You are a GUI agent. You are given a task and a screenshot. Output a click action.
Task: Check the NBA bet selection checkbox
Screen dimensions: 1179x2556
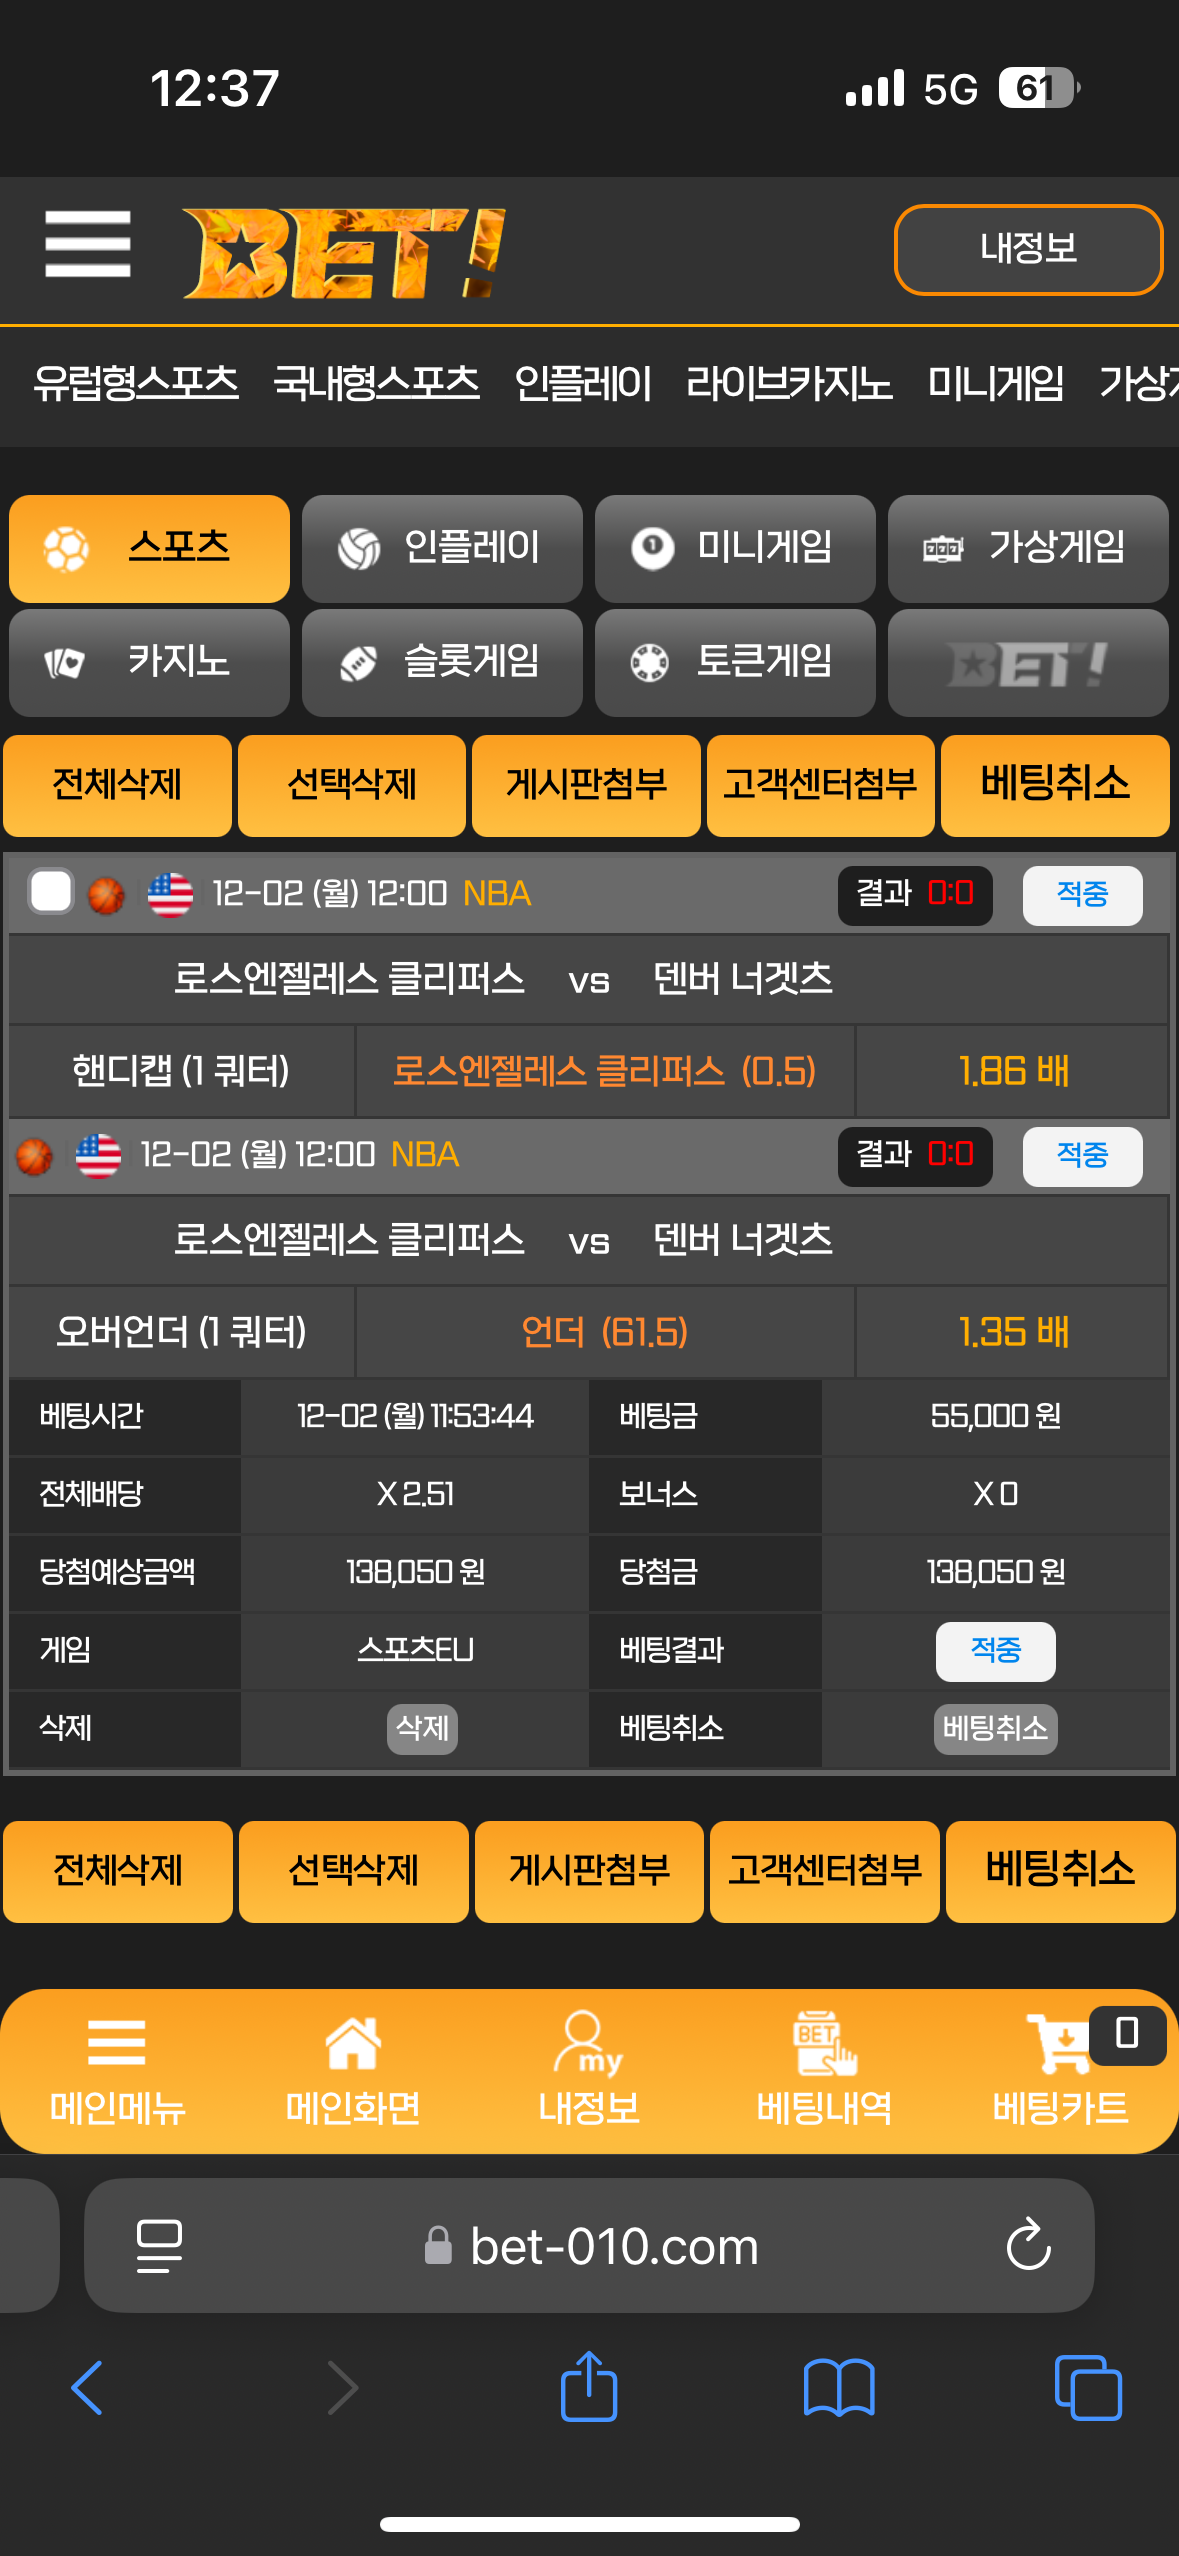point(51,892)
